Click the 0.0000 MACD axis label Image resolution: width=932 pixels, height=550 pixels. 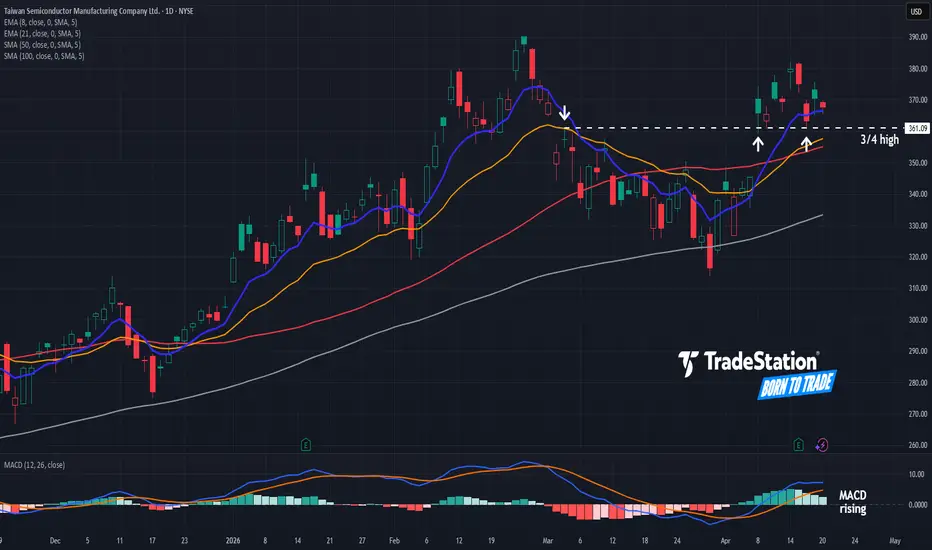(918, 504)
